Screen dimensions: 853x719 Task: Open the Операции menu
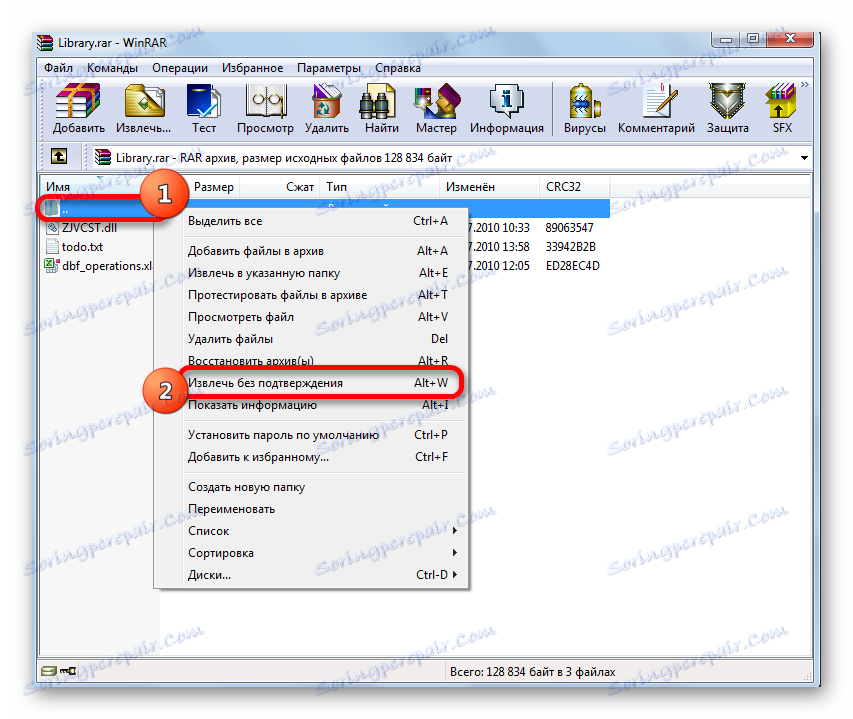point(180,68)
